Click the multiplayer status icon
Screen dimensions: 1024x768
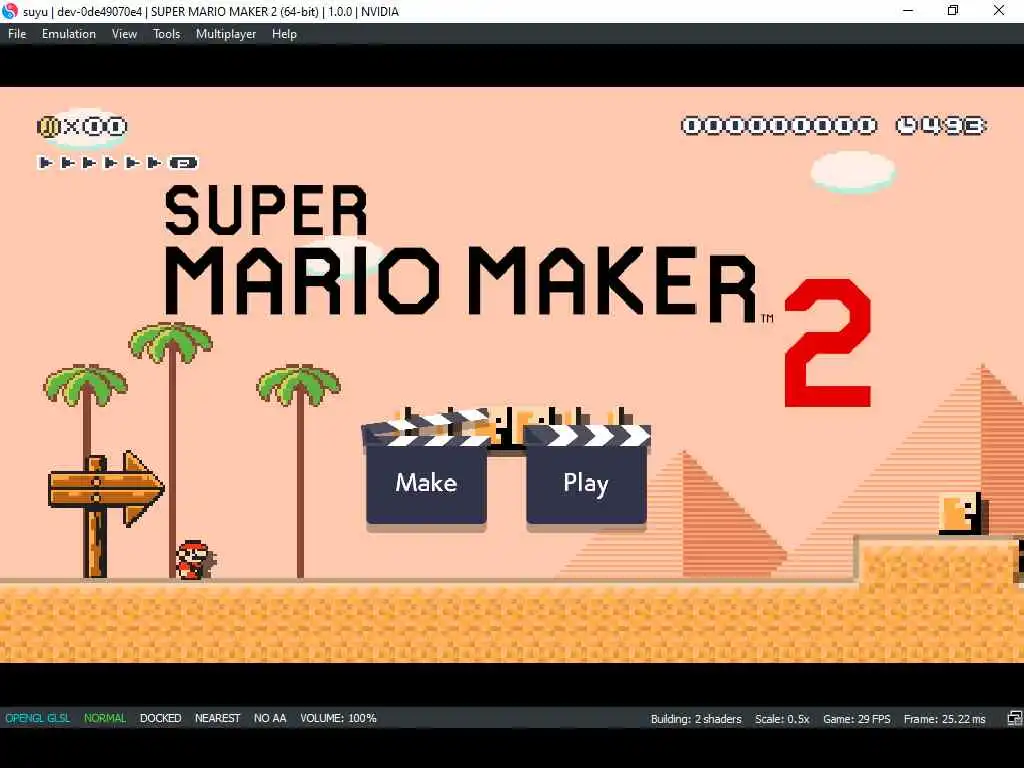(x=1014, y=718)
